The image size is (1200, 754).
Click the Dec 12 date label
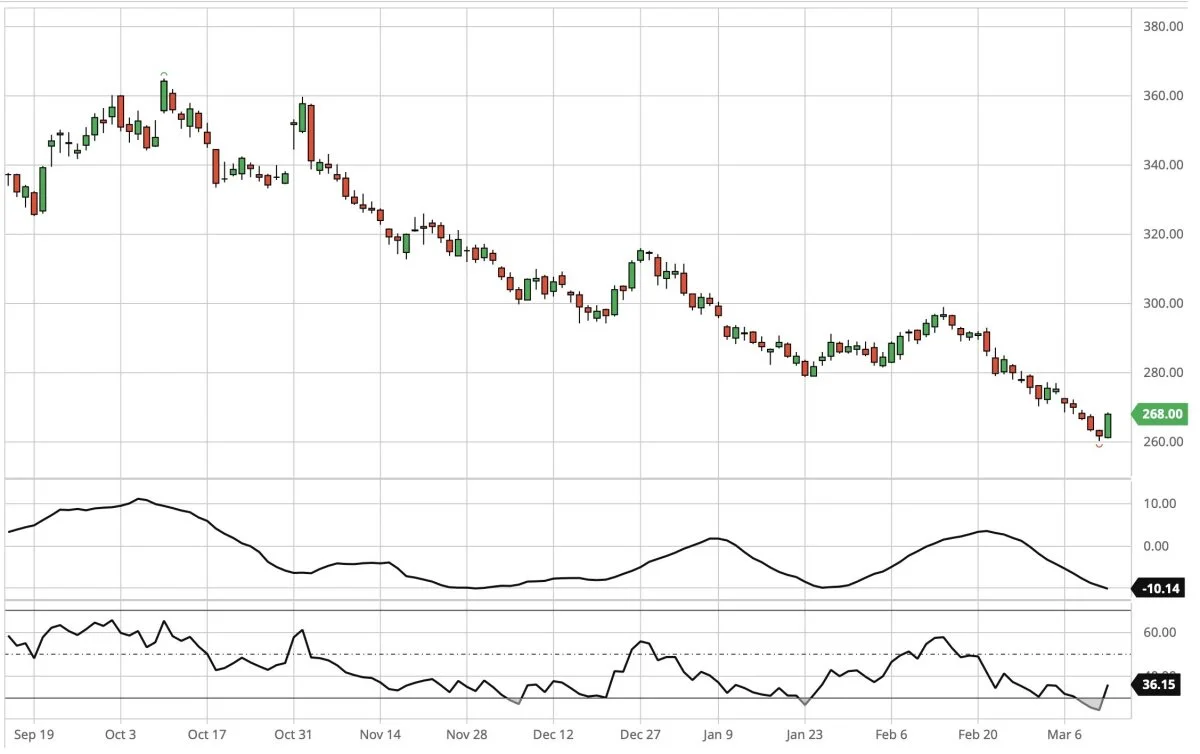[553, 734]
